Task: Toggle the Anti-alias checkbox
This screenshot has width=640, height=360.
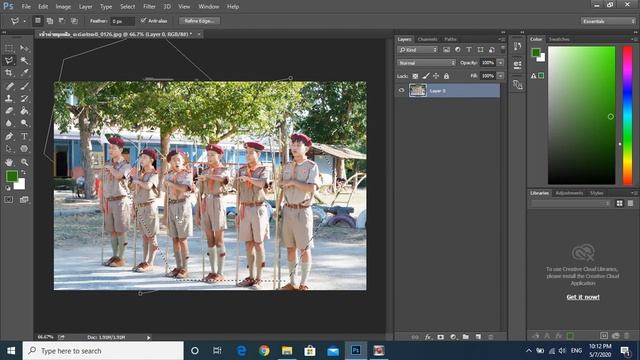Action: [x=143, y=20]
